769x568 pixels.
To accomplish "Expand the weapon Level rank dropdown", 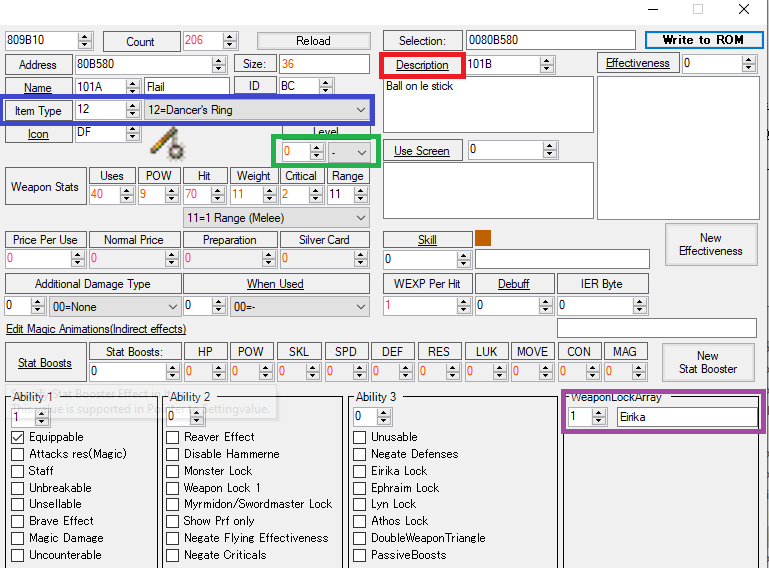I will 361,152.
